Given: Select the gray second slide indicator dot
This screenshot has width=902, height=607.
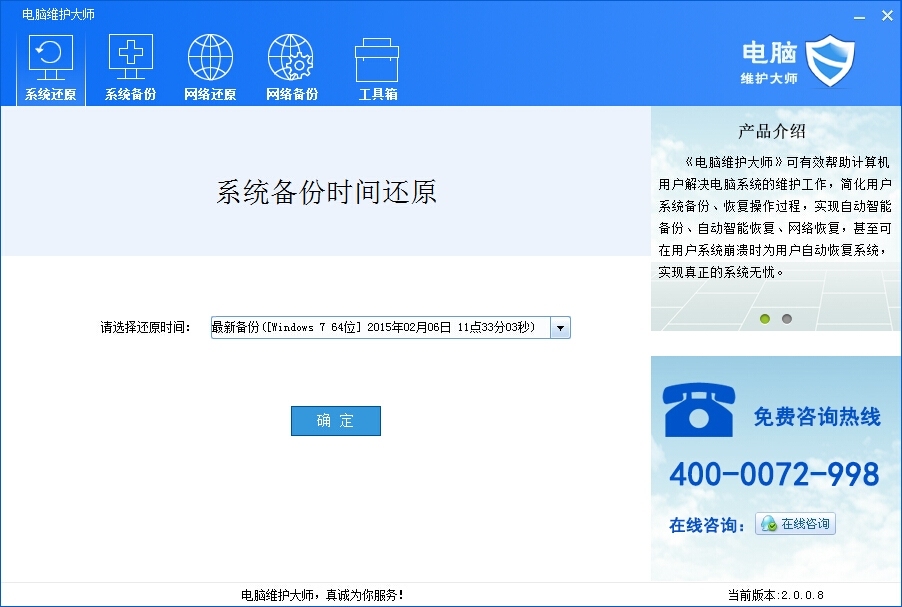Looking at the screenshot, I should [786, 319].
